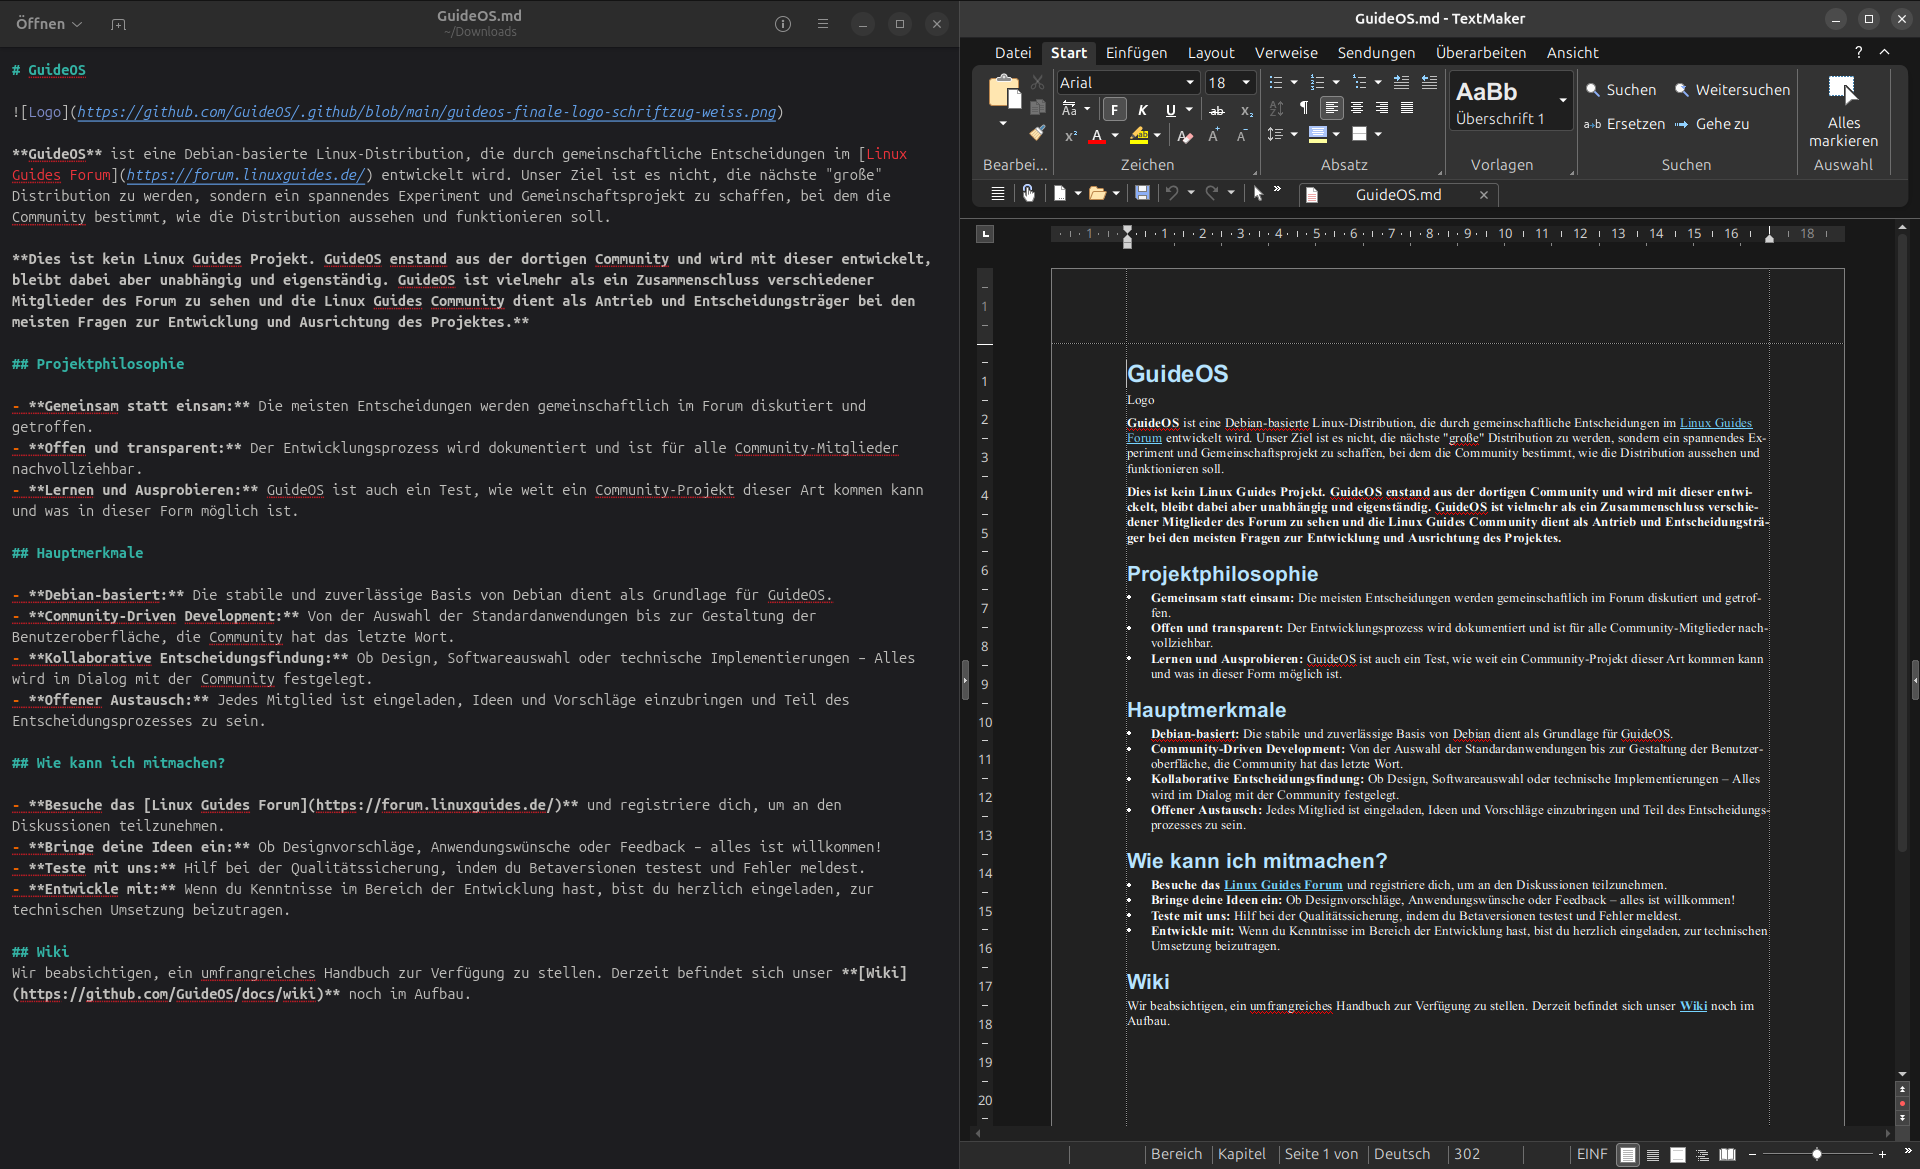Open the Öffnen dropdown in the text editor

[49, 24]
